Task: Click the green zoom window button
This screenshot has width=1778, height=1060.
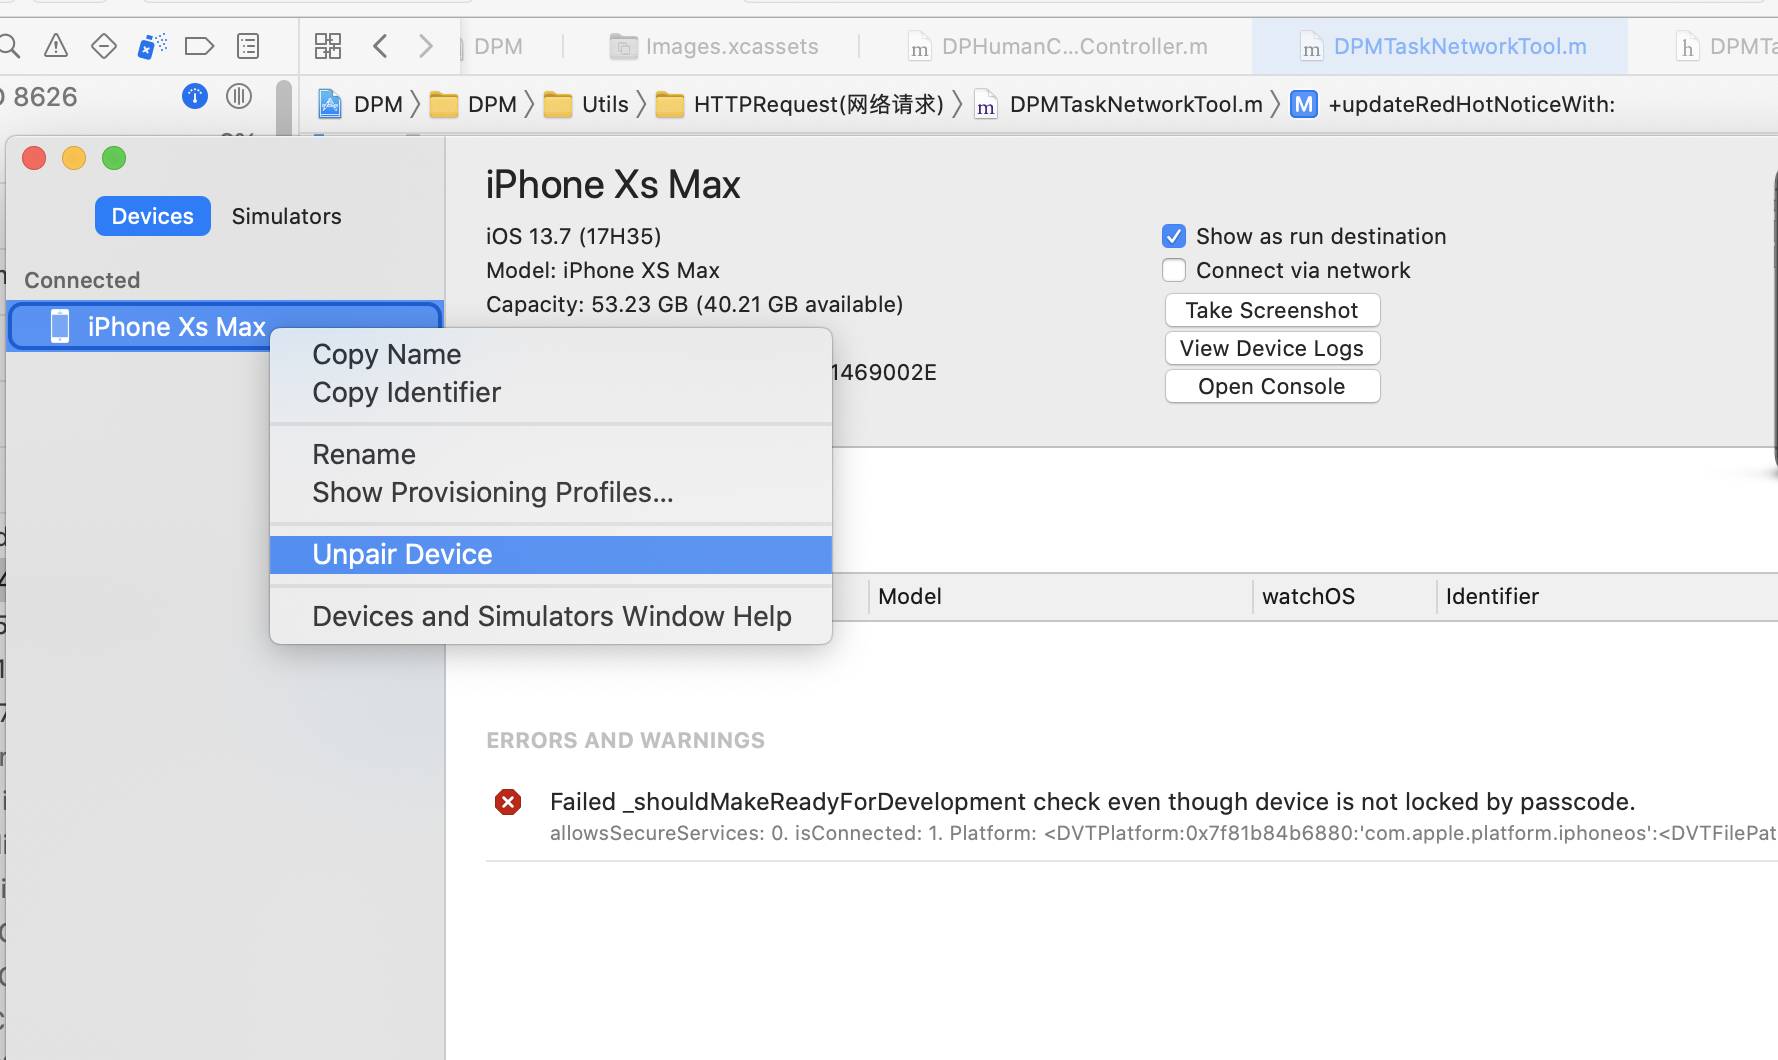Action: click(x=114, y=158)
